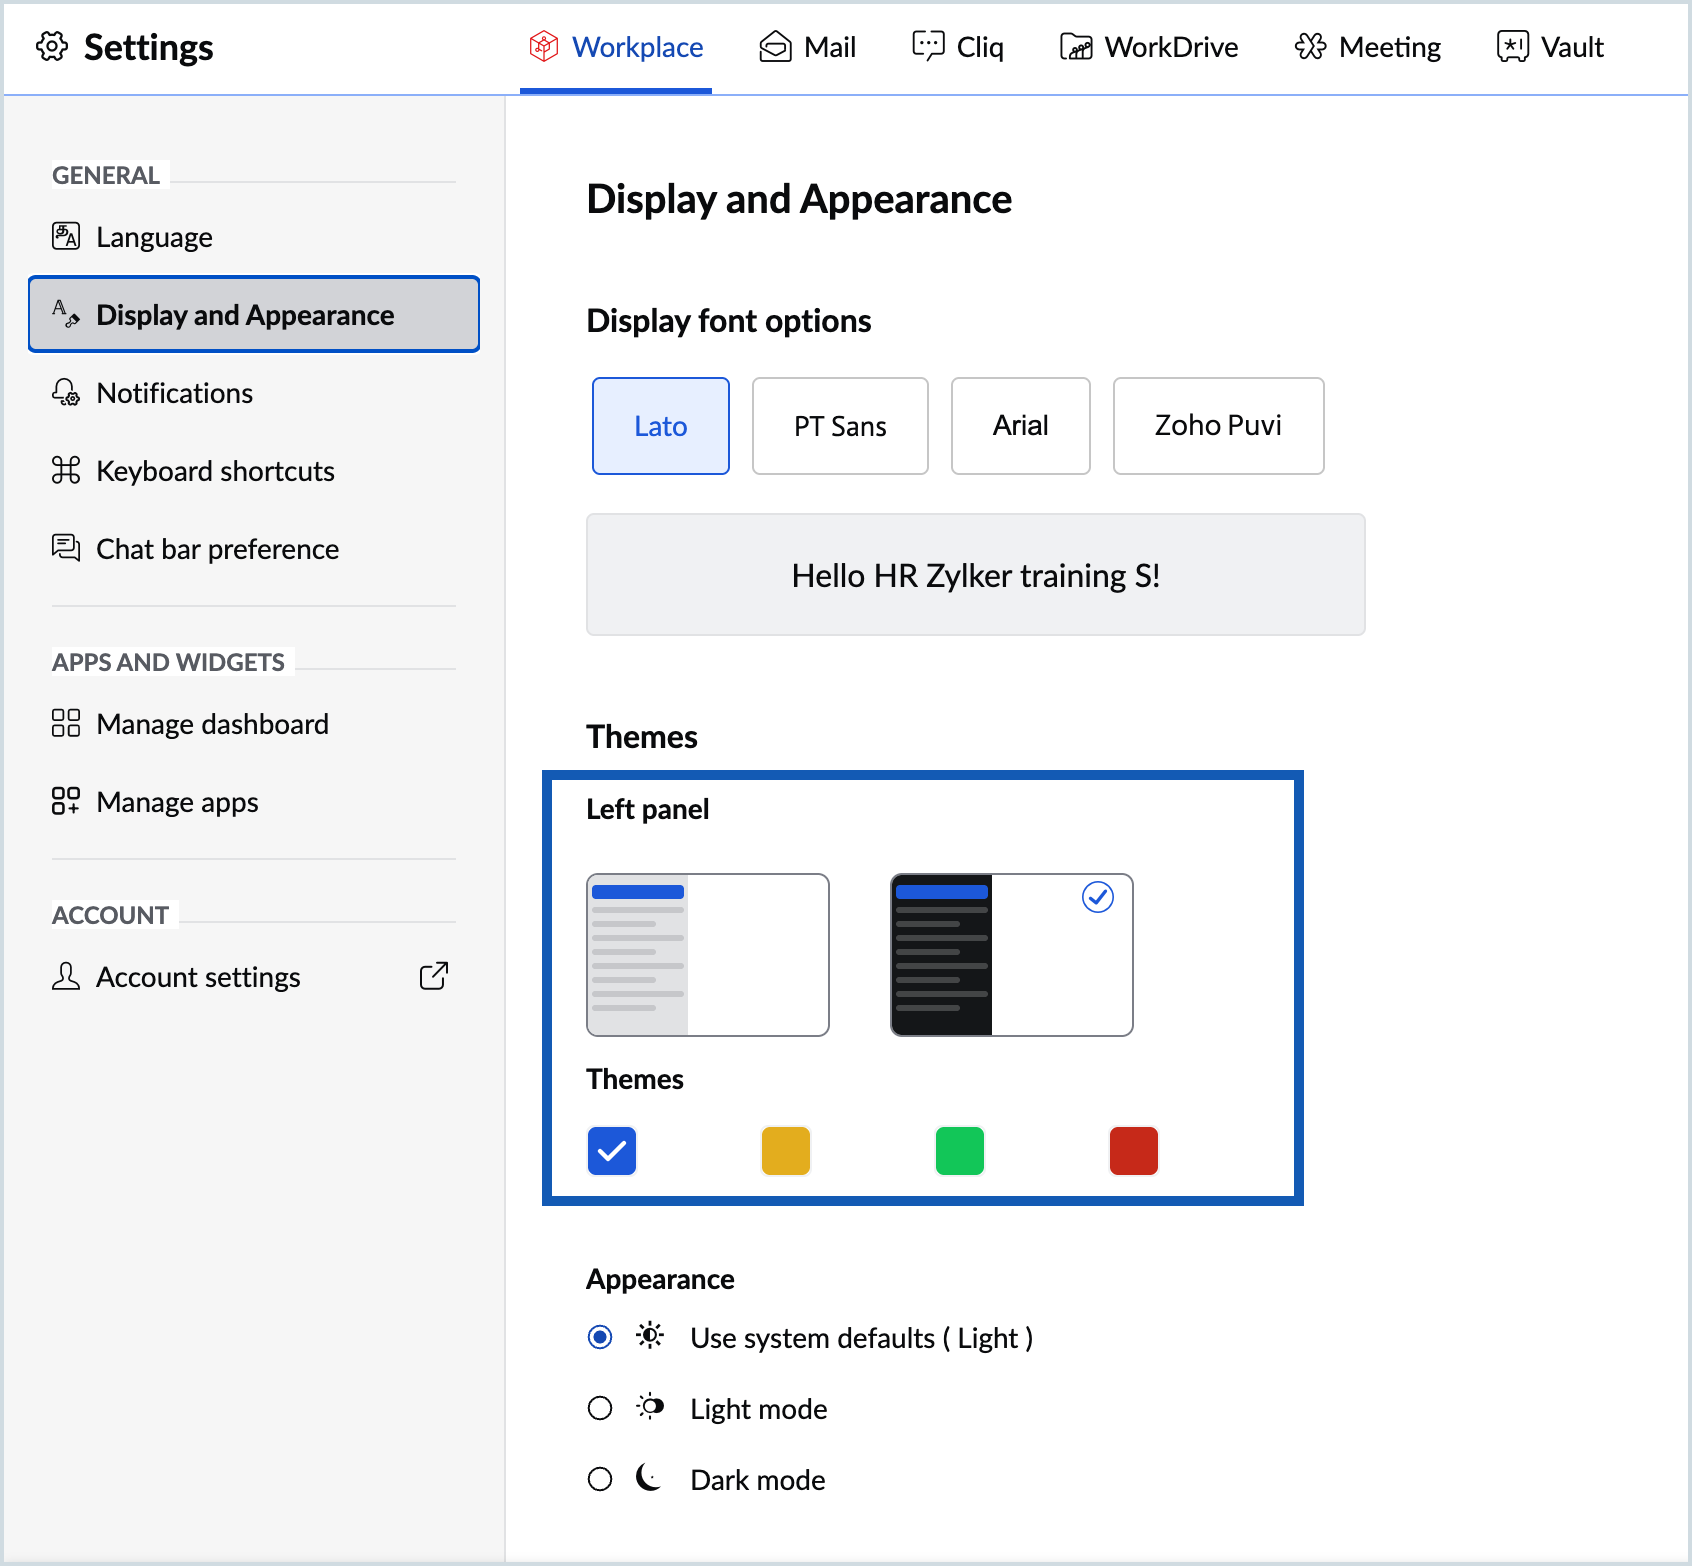Choose the PT Sans font option
Screen dimensions: 1692x1566
coord(840,426)
